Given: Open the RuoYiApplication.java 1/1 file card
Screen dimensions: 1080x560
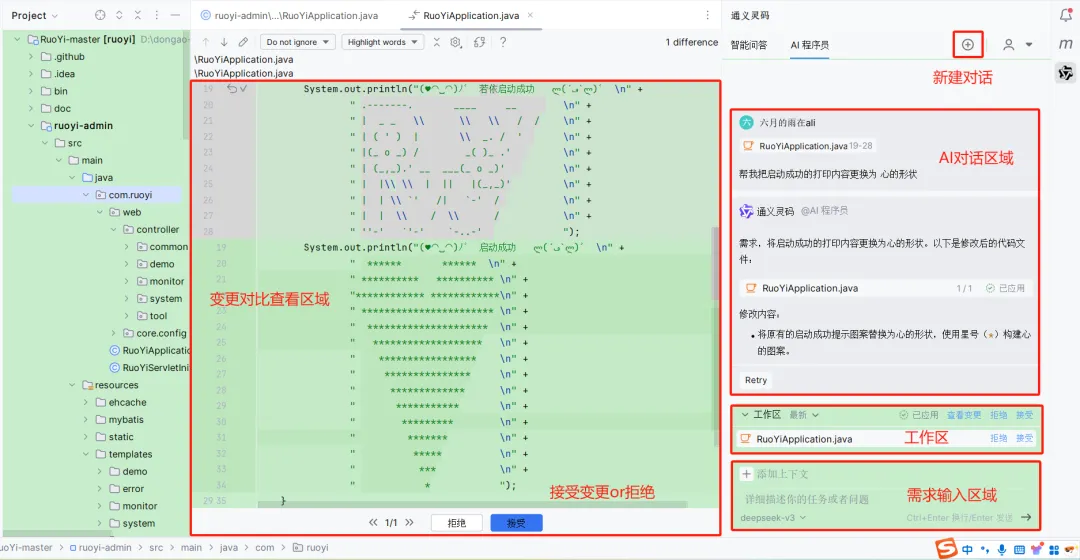Looking at the screenshot, I should pos(885,288).
